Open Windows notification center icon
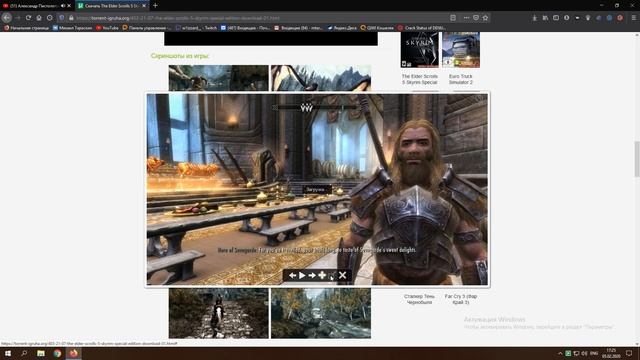This screenshot has width=640, height=360. 629,353
